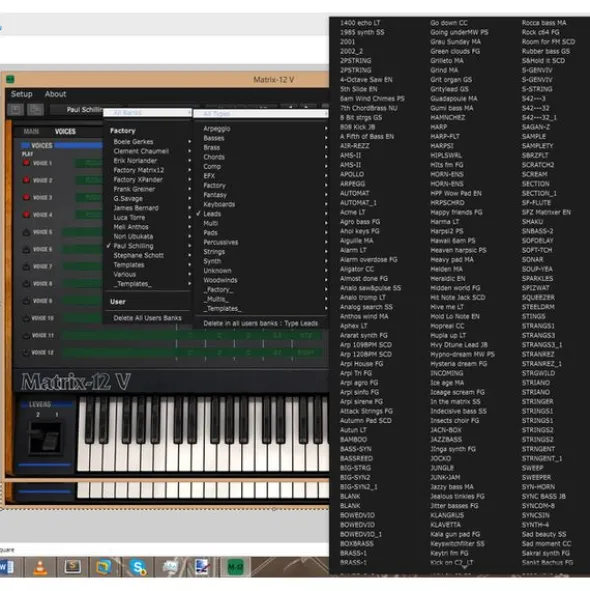This screenshot has width=590, height=591.
Task: Load the 'Guadapoule MA' preset
Action: click(454, 99)
